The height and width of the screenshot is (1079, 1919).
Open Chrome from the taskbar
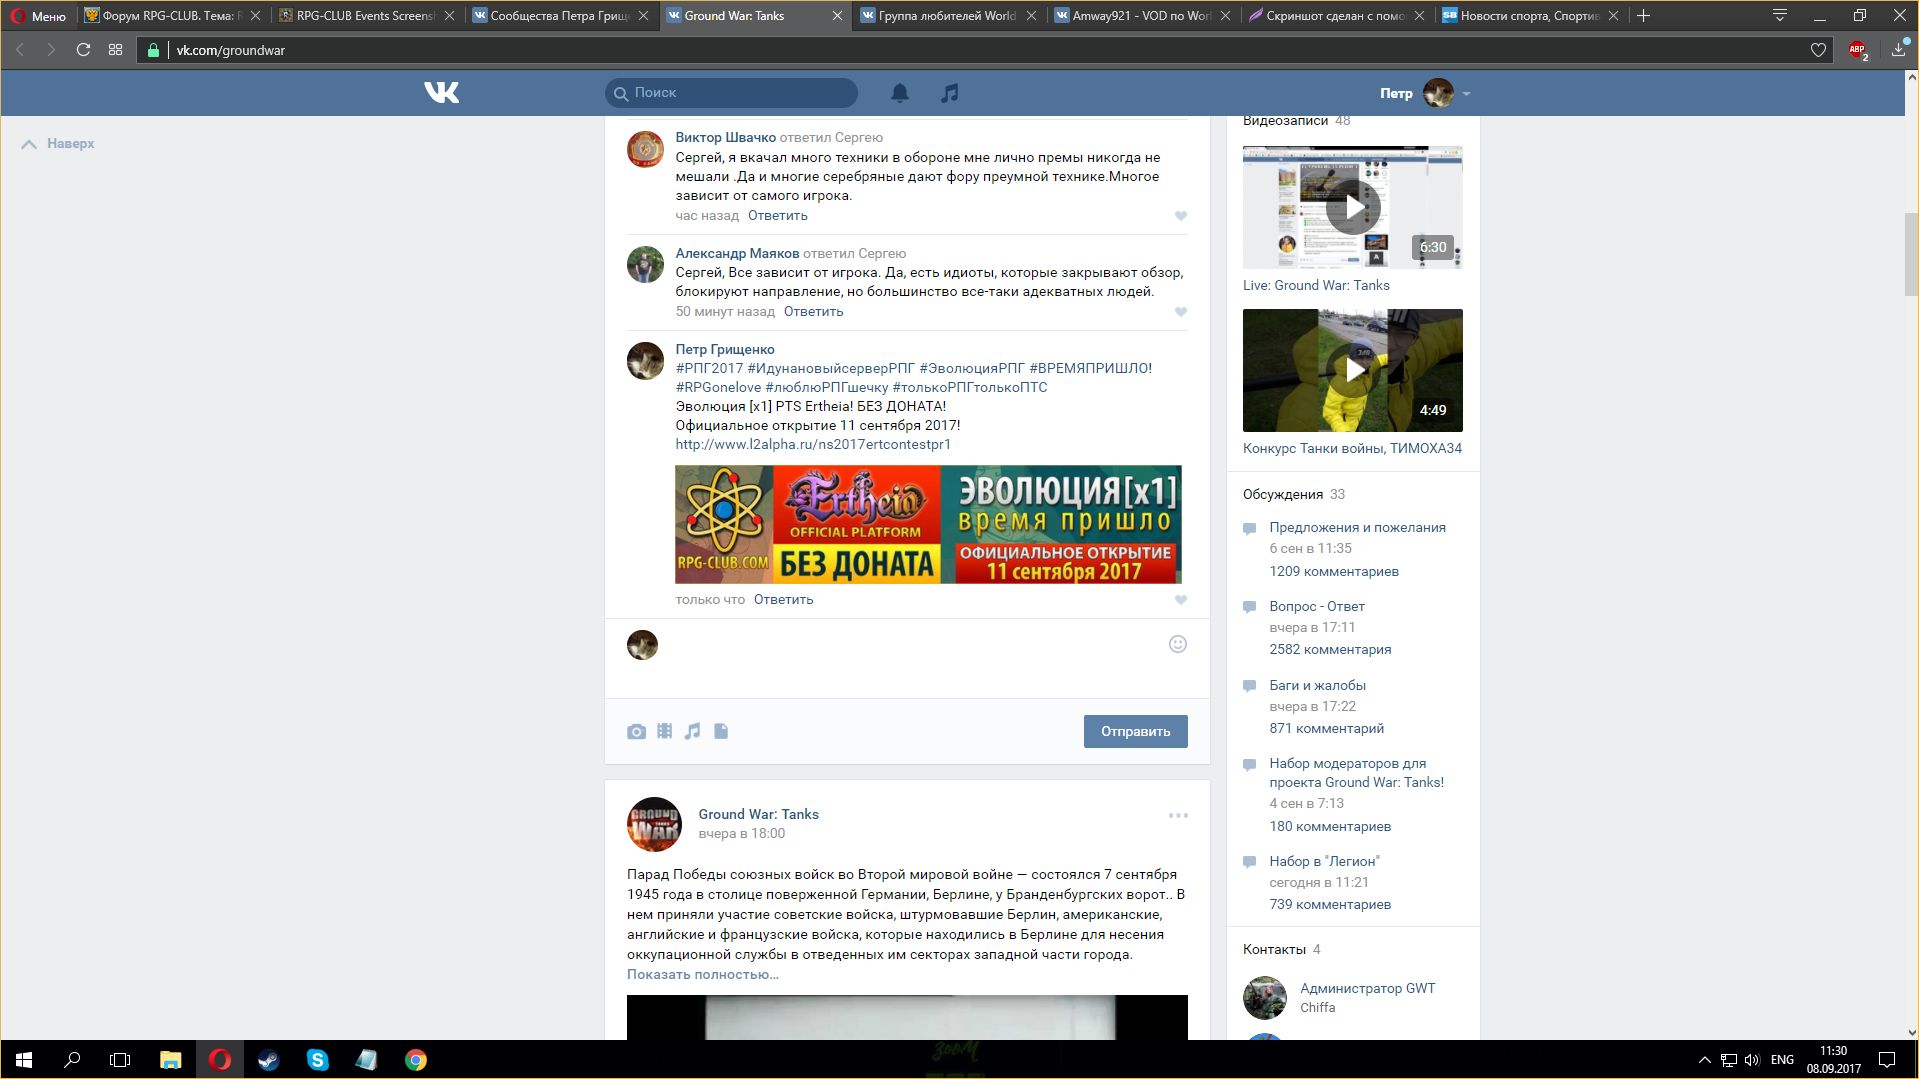(415, 1060)
